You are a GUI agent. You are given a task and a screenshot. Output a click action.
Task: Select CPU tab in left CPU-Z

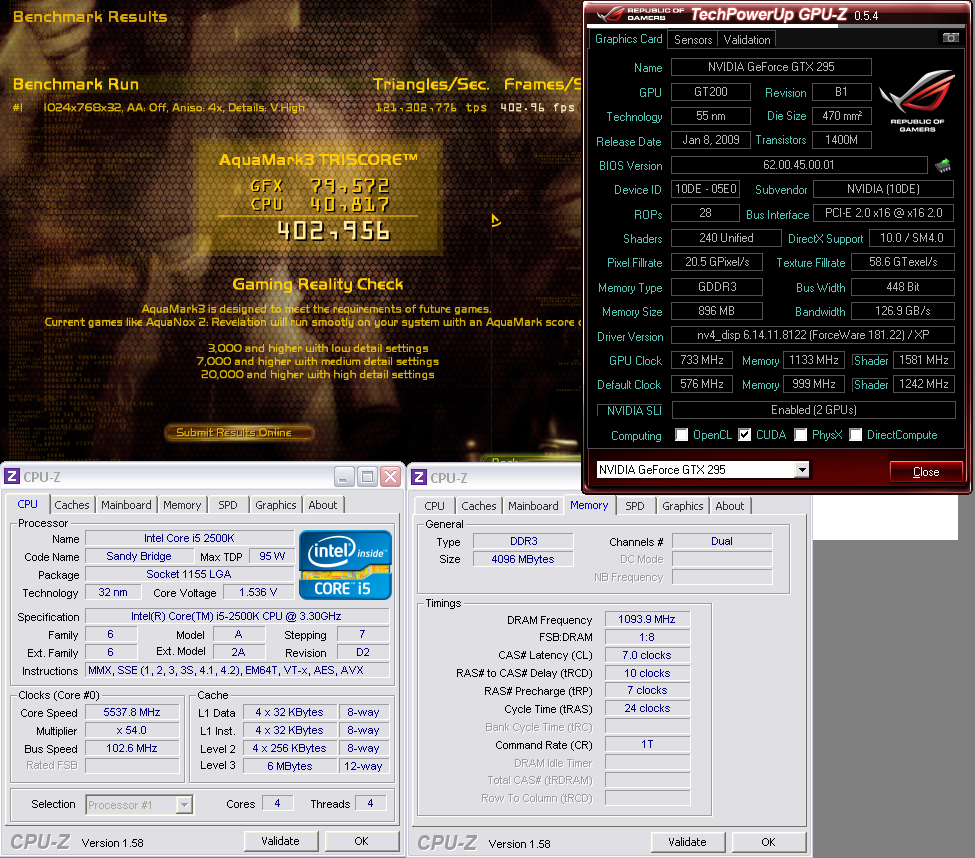coord(27,504)
